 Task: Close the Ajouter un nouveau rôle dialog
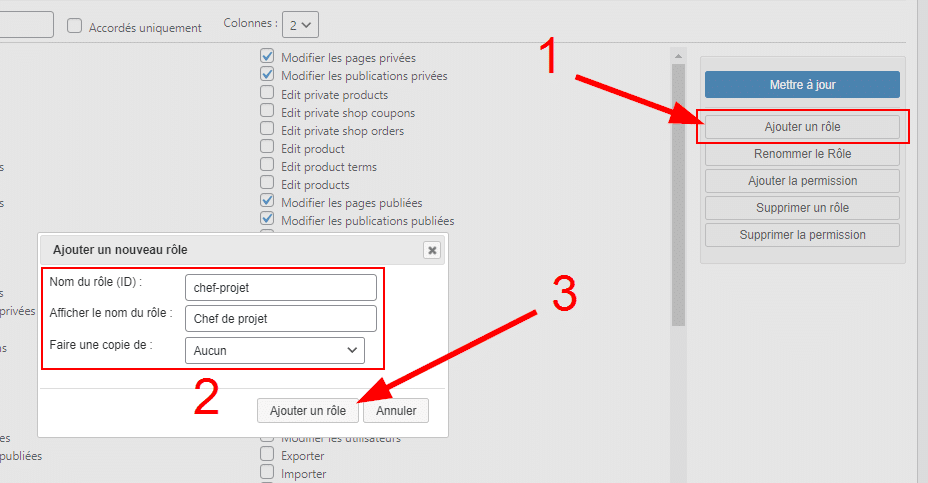point(432,250)
